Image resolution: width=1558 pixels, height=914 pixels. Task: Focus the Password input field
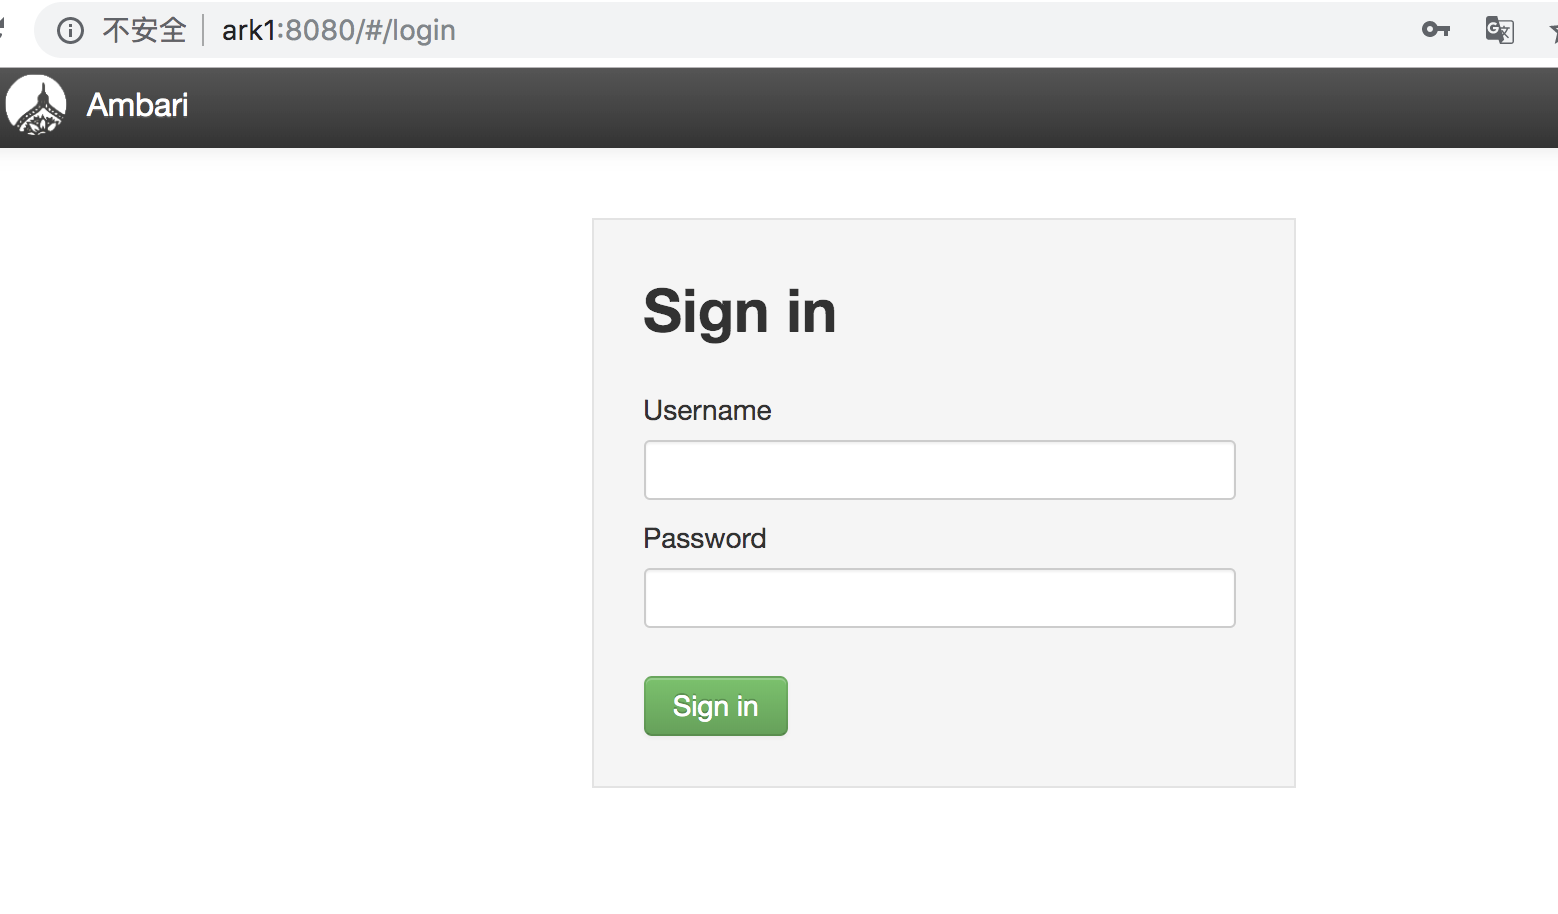939,598
